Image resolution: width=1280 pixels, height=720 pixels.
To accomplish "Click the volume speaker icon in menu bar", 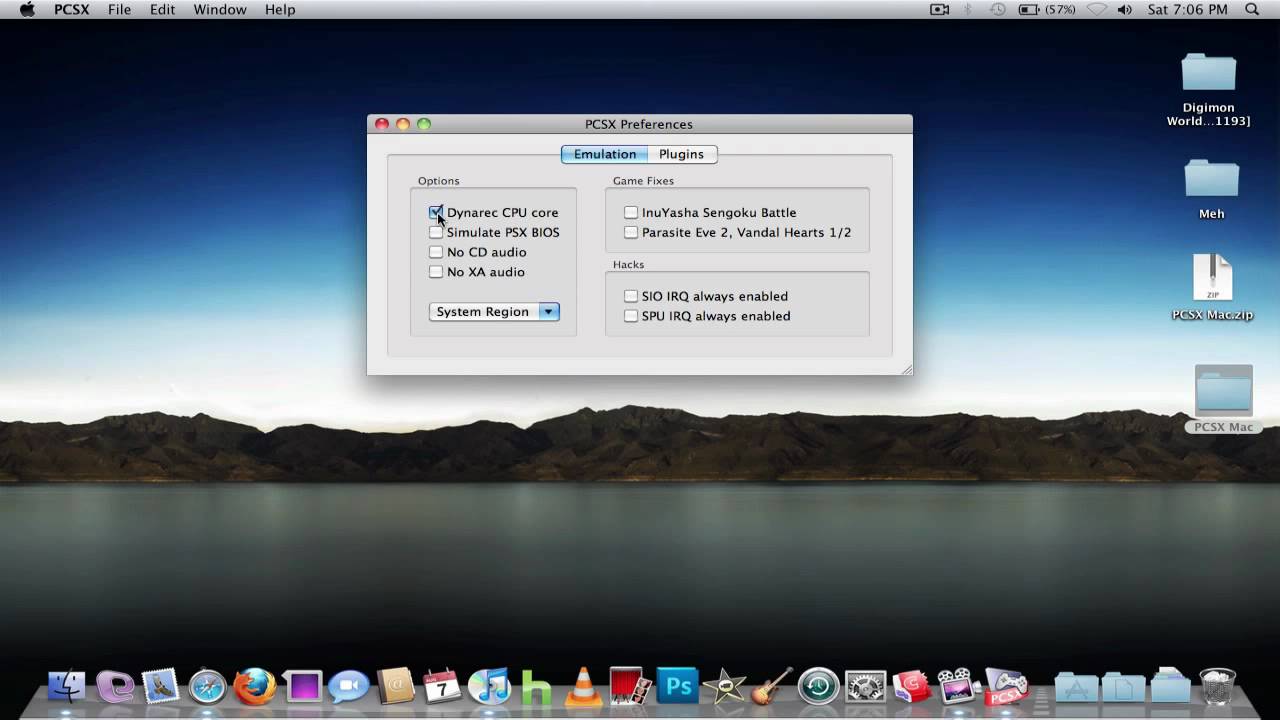I will (1125, 9).
